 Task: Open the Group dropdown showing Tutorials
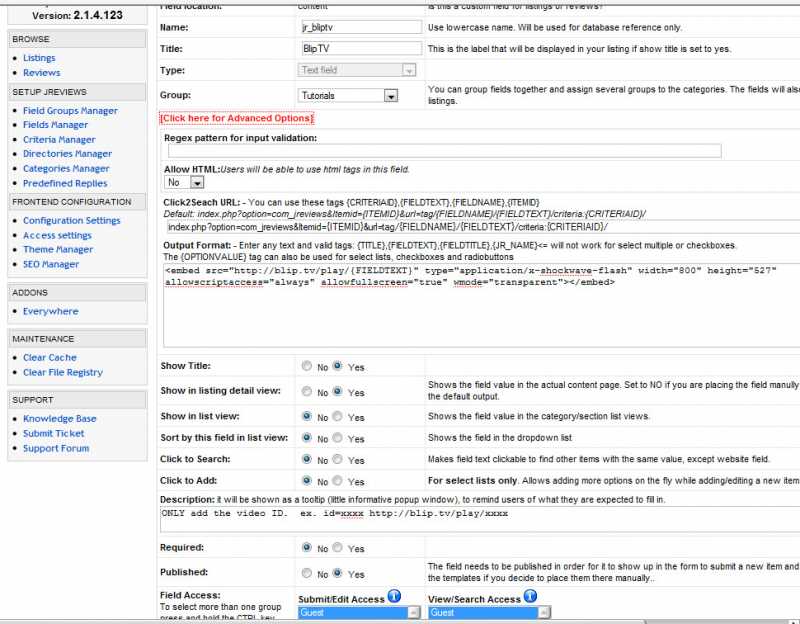point(347,95)
